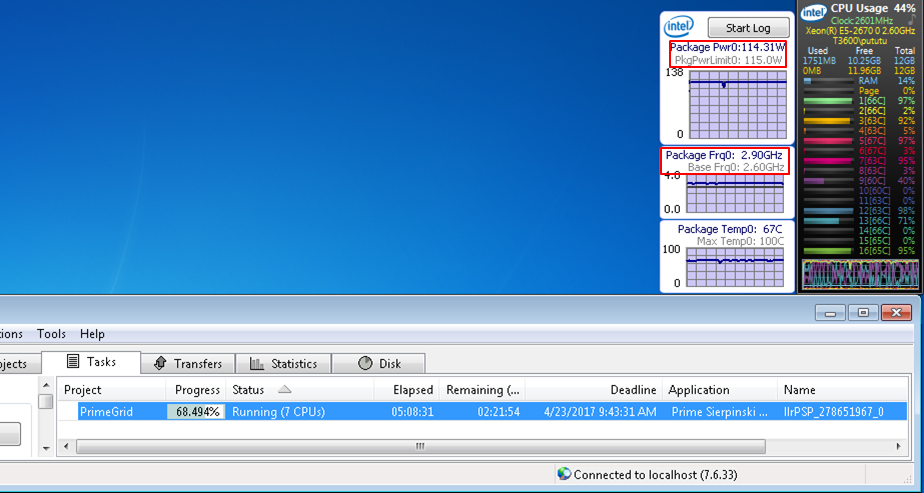Viewport: 924px width, 493px height.
Task: Open the Help menu
Action: coord(92,334)
